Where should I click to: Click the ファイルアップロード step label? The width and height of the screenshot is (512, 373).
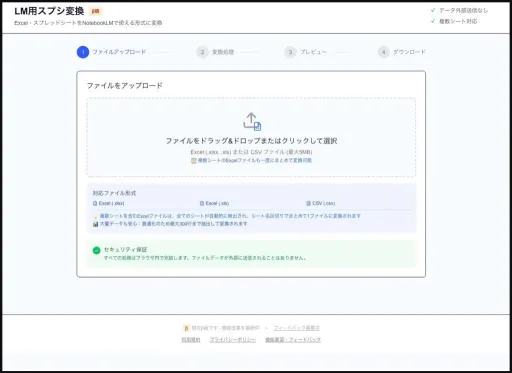point(119,52)
